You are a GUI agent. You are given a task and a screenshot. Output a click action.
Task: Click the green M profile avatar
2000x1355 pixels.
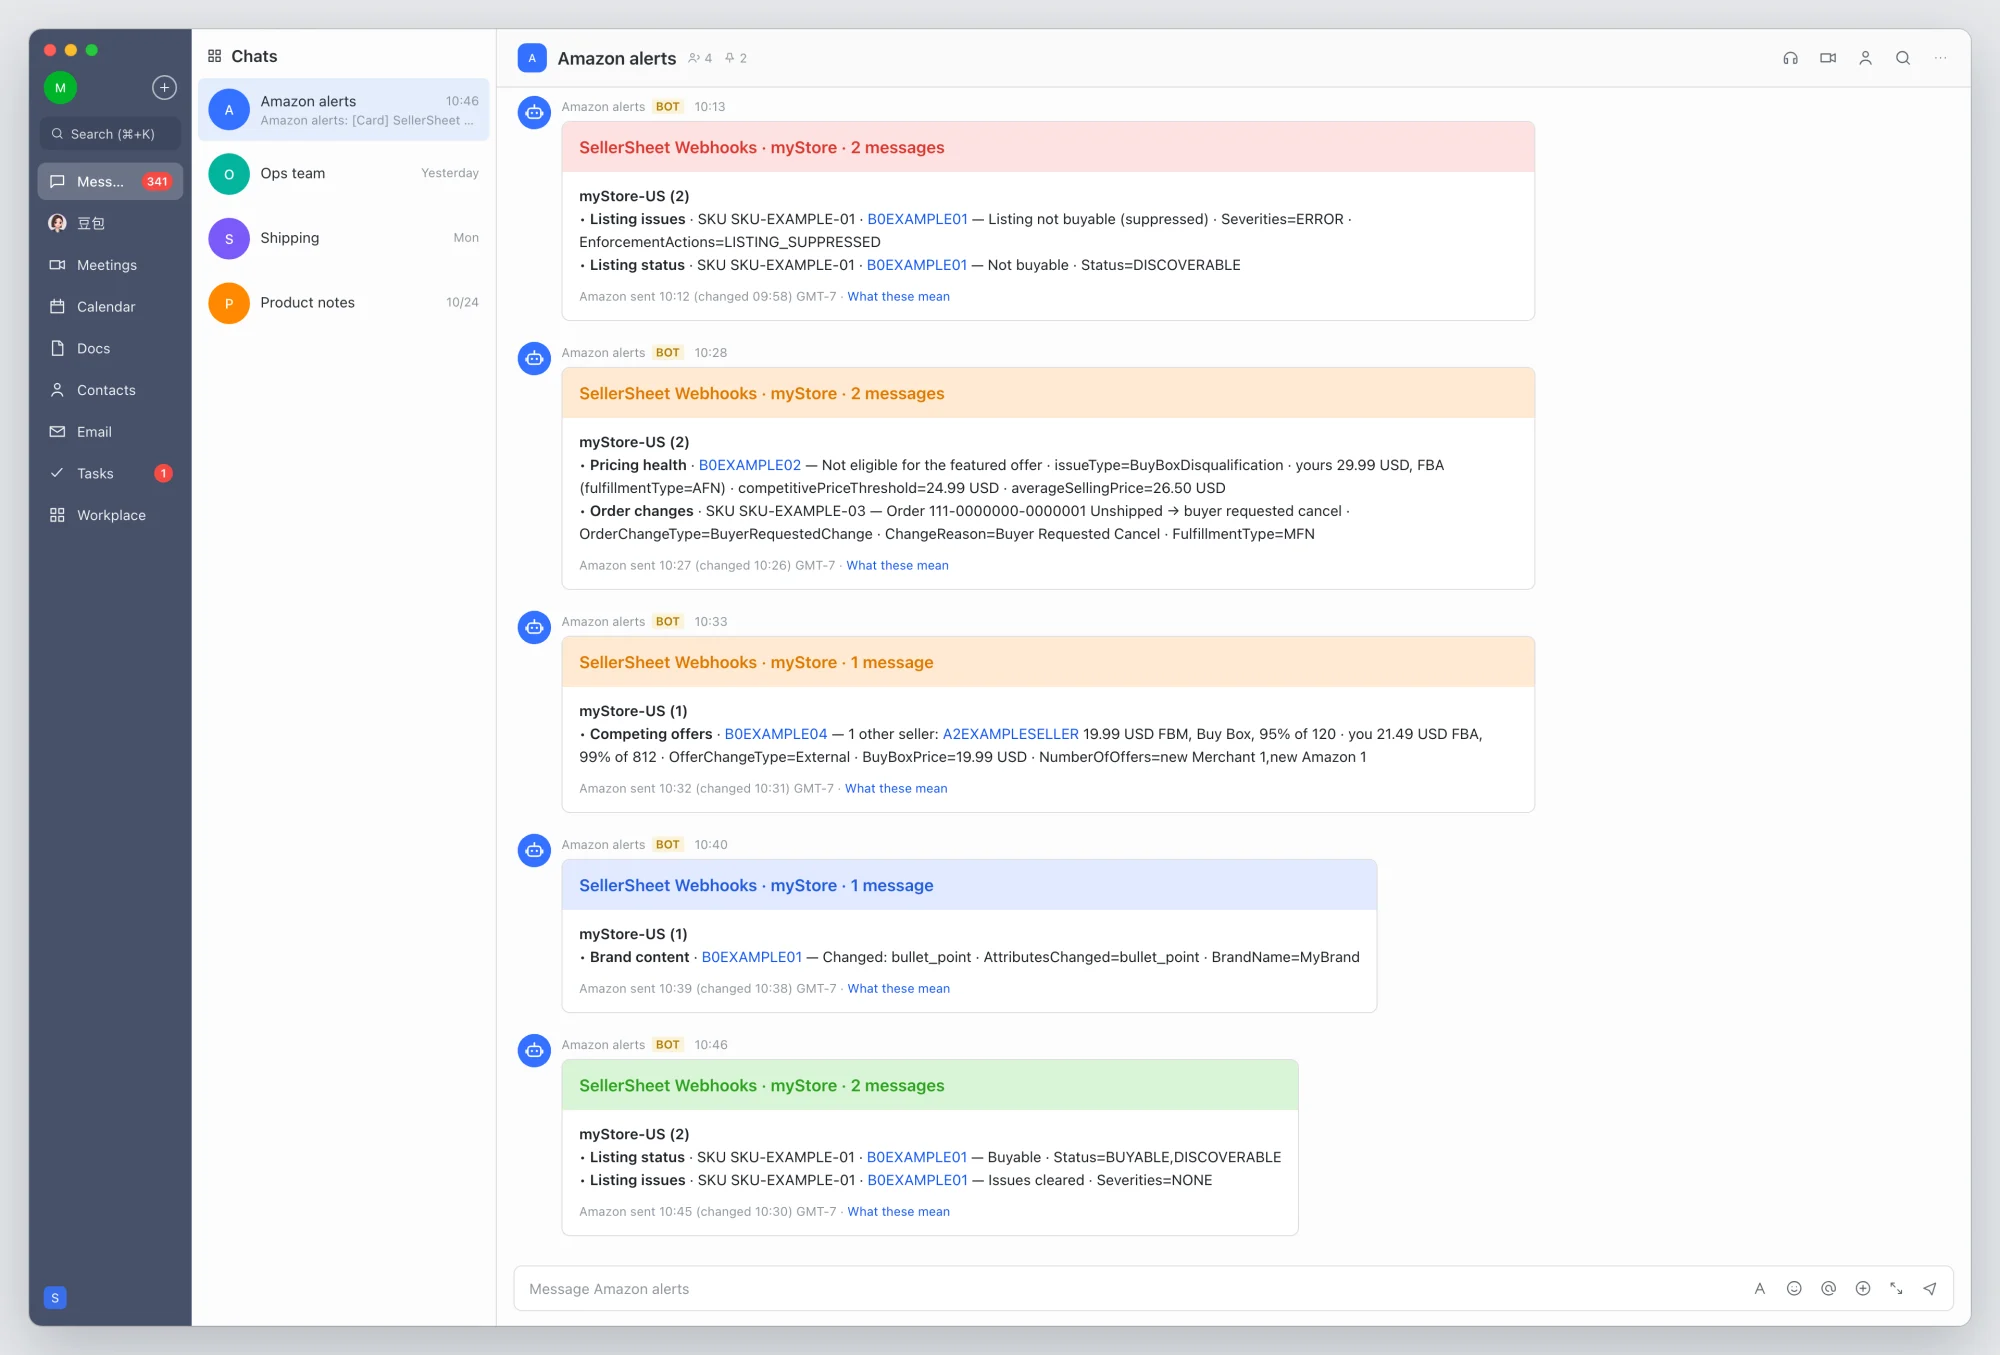click(60, 88)
